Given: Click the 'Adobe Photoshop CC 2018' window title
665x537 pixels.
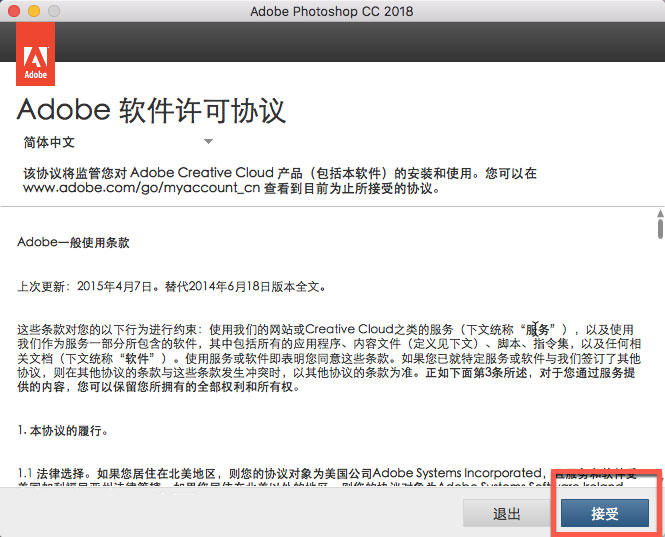Looking at the screenshot, I should pyautogui.click(x=332, y=11).
